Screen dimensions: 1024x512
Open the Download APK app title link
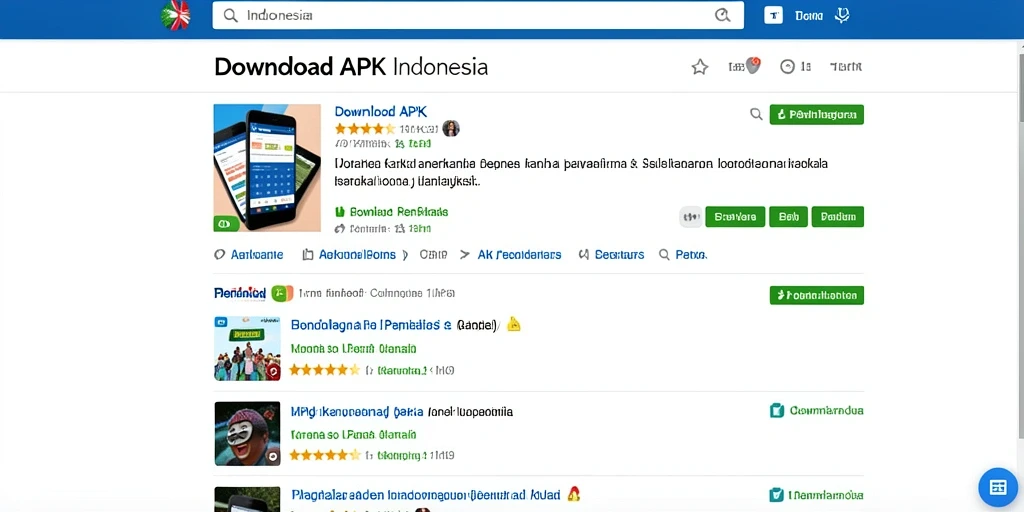(x=381, y=112)
